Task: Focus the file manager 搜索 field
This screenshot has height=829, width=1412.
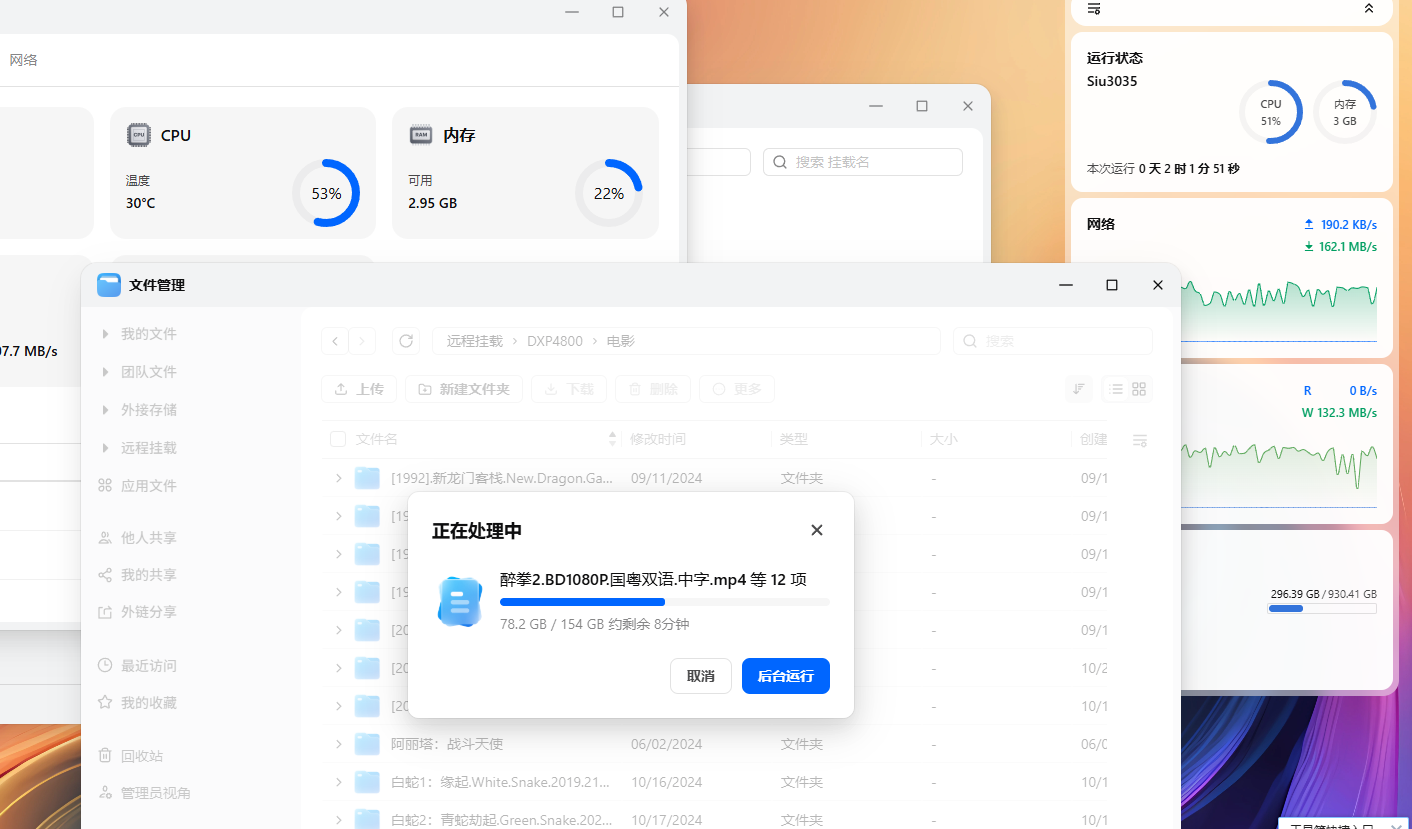Action: pos(1053,341)
